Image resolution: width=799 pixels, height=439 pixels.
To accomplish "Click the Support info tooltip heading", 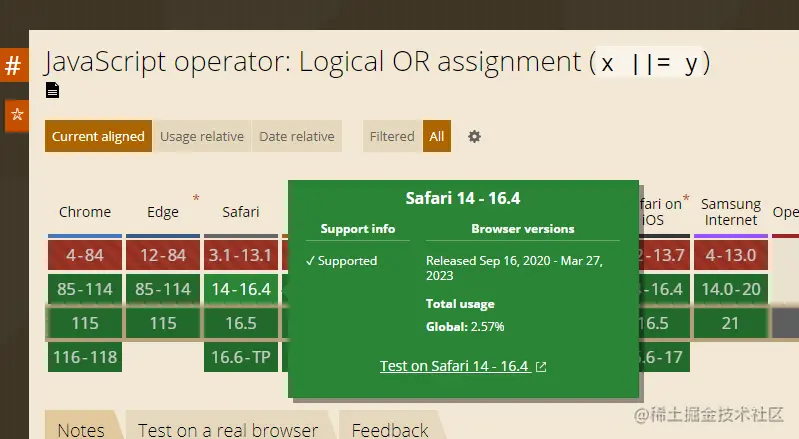I will click(358, 229).
